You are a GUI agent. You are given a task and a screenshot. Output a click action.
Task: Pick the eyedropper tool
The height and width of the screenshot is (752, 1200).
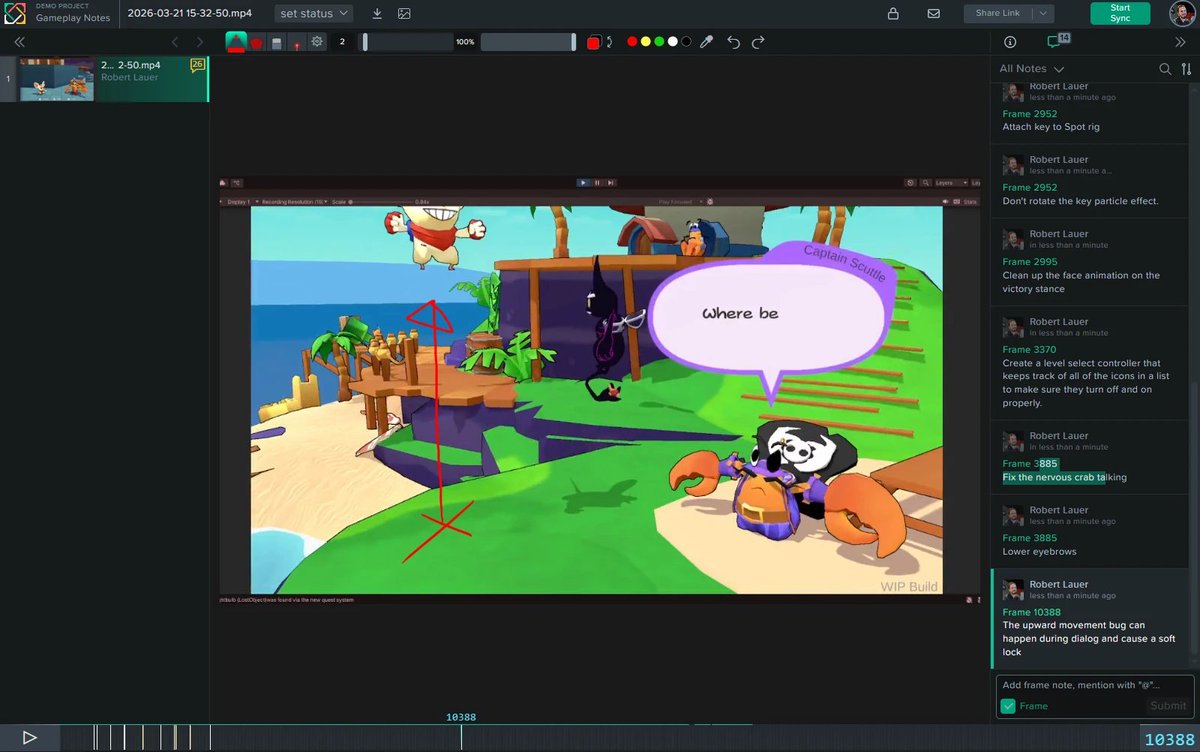point(706,42)
